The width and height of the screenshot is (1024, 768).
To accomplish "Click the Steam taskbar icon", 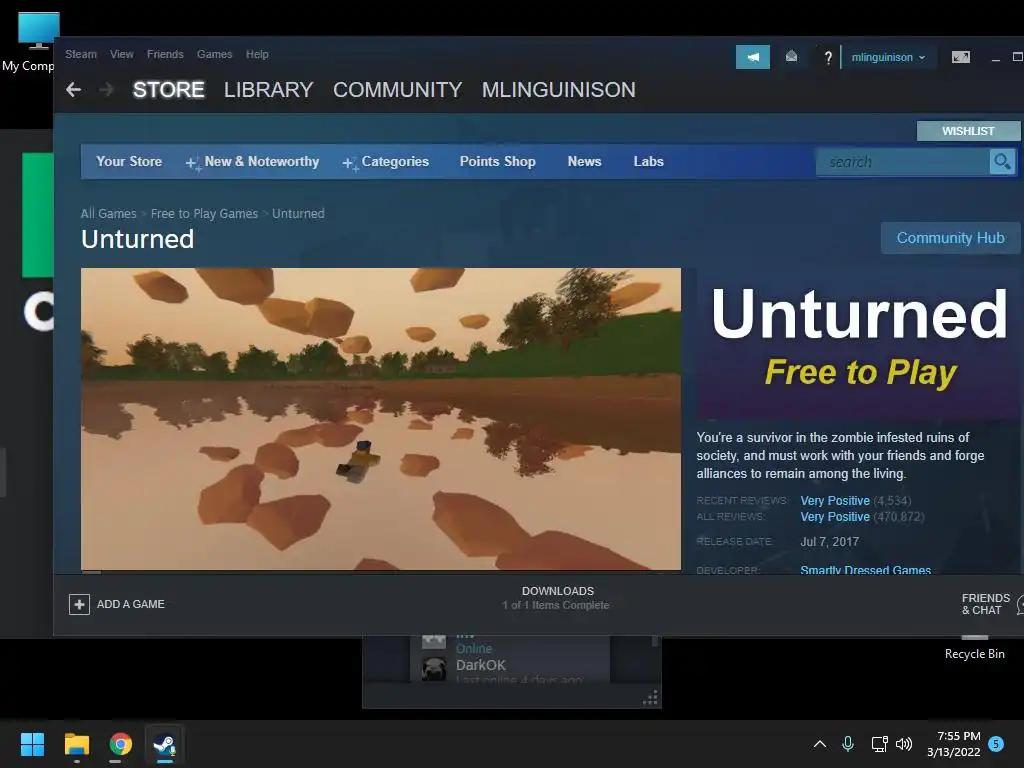I will coord(163,744).
